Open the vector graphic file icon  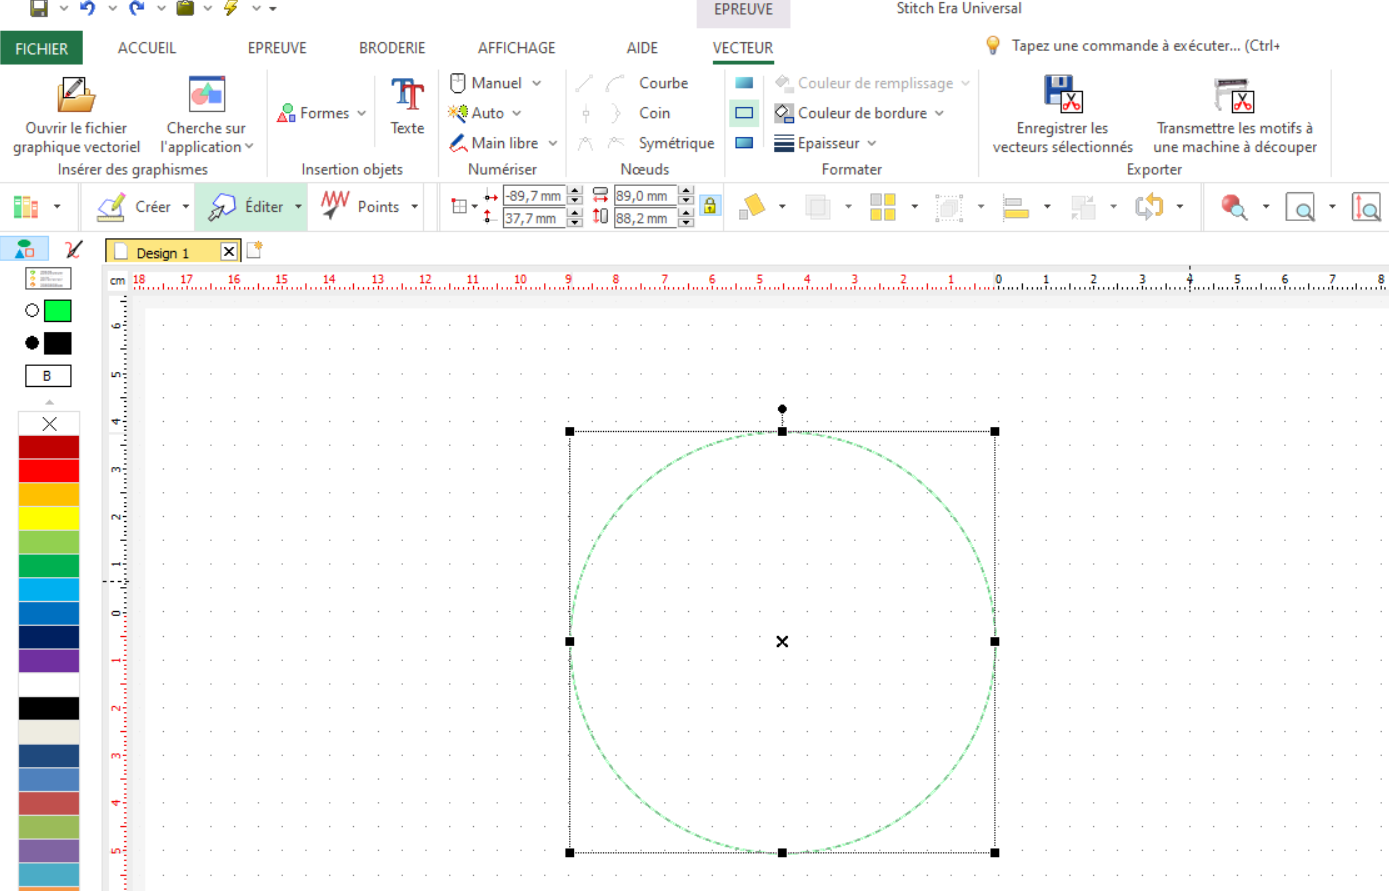pos(76,96)
